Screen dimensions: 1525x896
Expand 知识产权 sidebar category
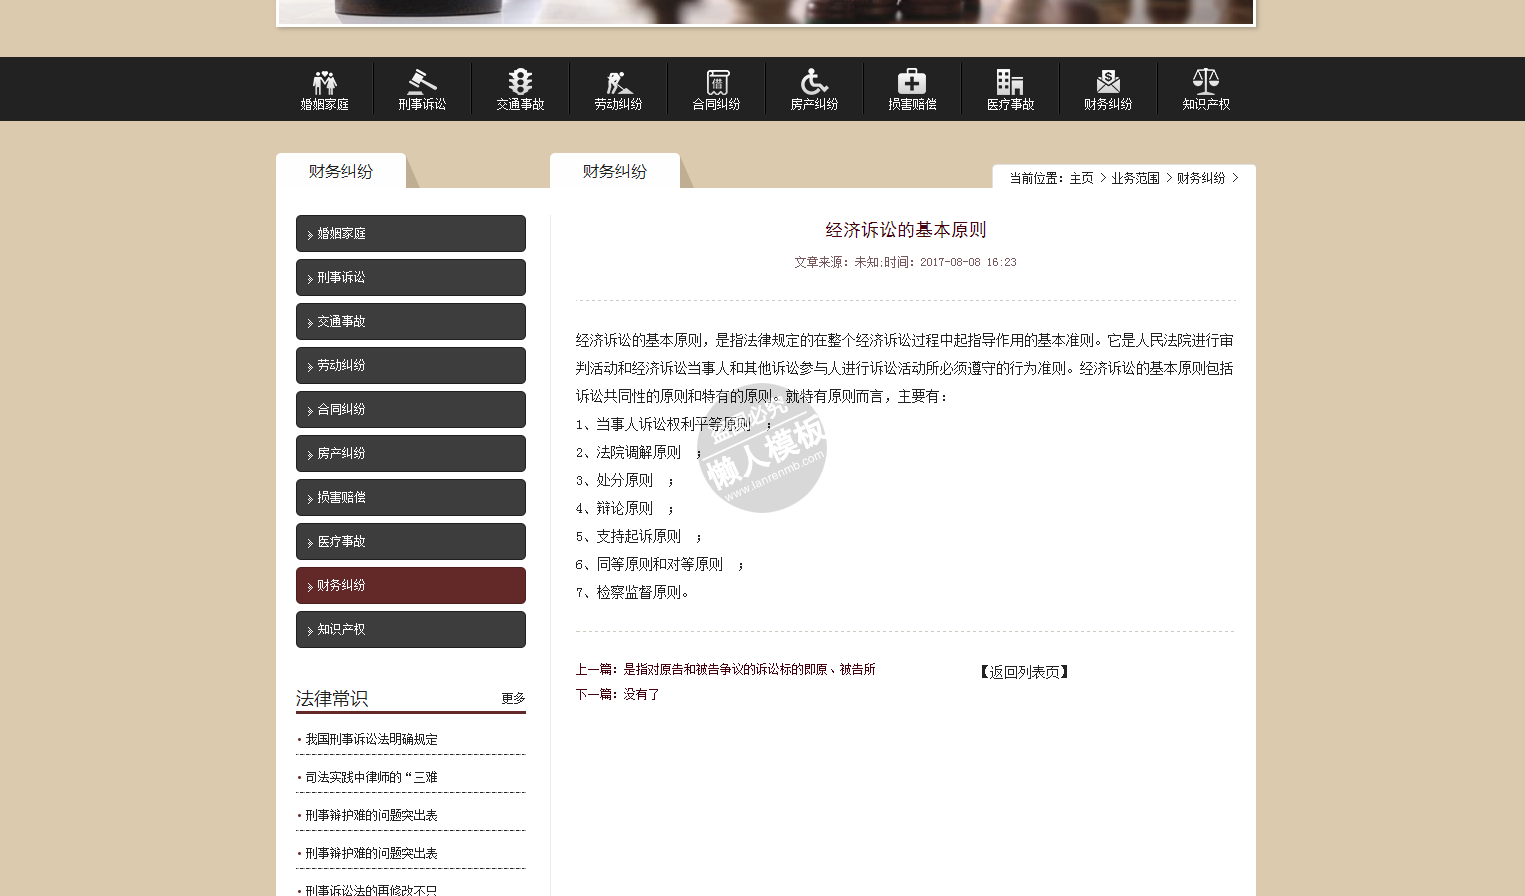click(410, 630)
